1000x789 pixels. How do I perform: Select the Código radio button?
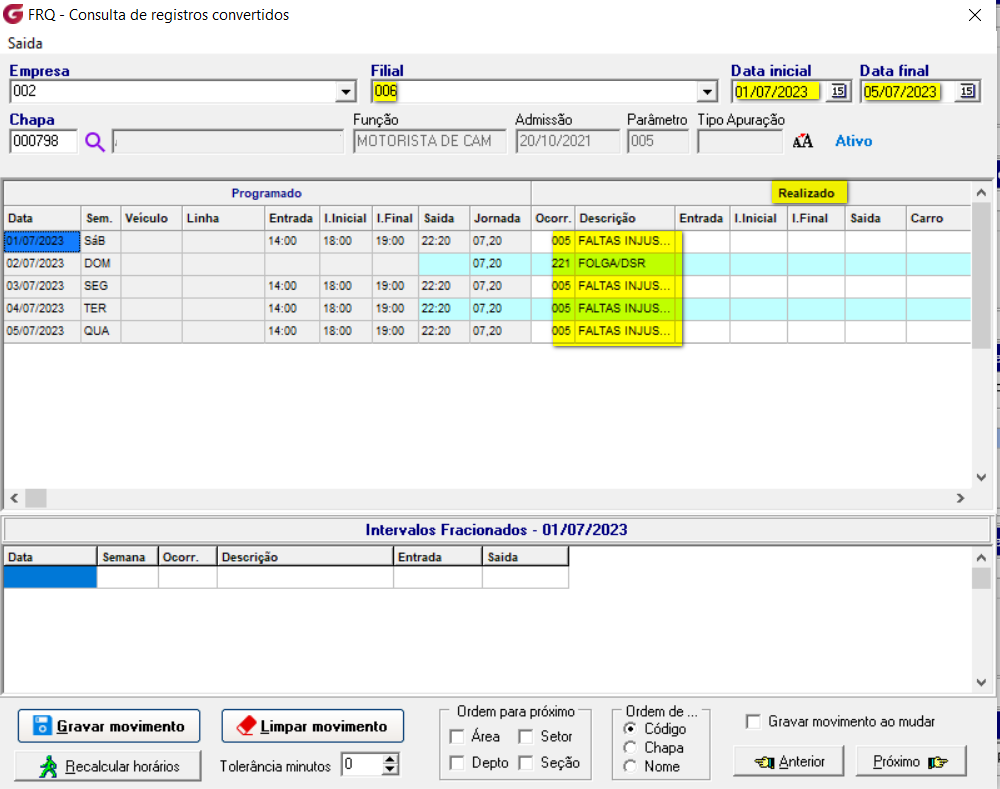point(630,728)
